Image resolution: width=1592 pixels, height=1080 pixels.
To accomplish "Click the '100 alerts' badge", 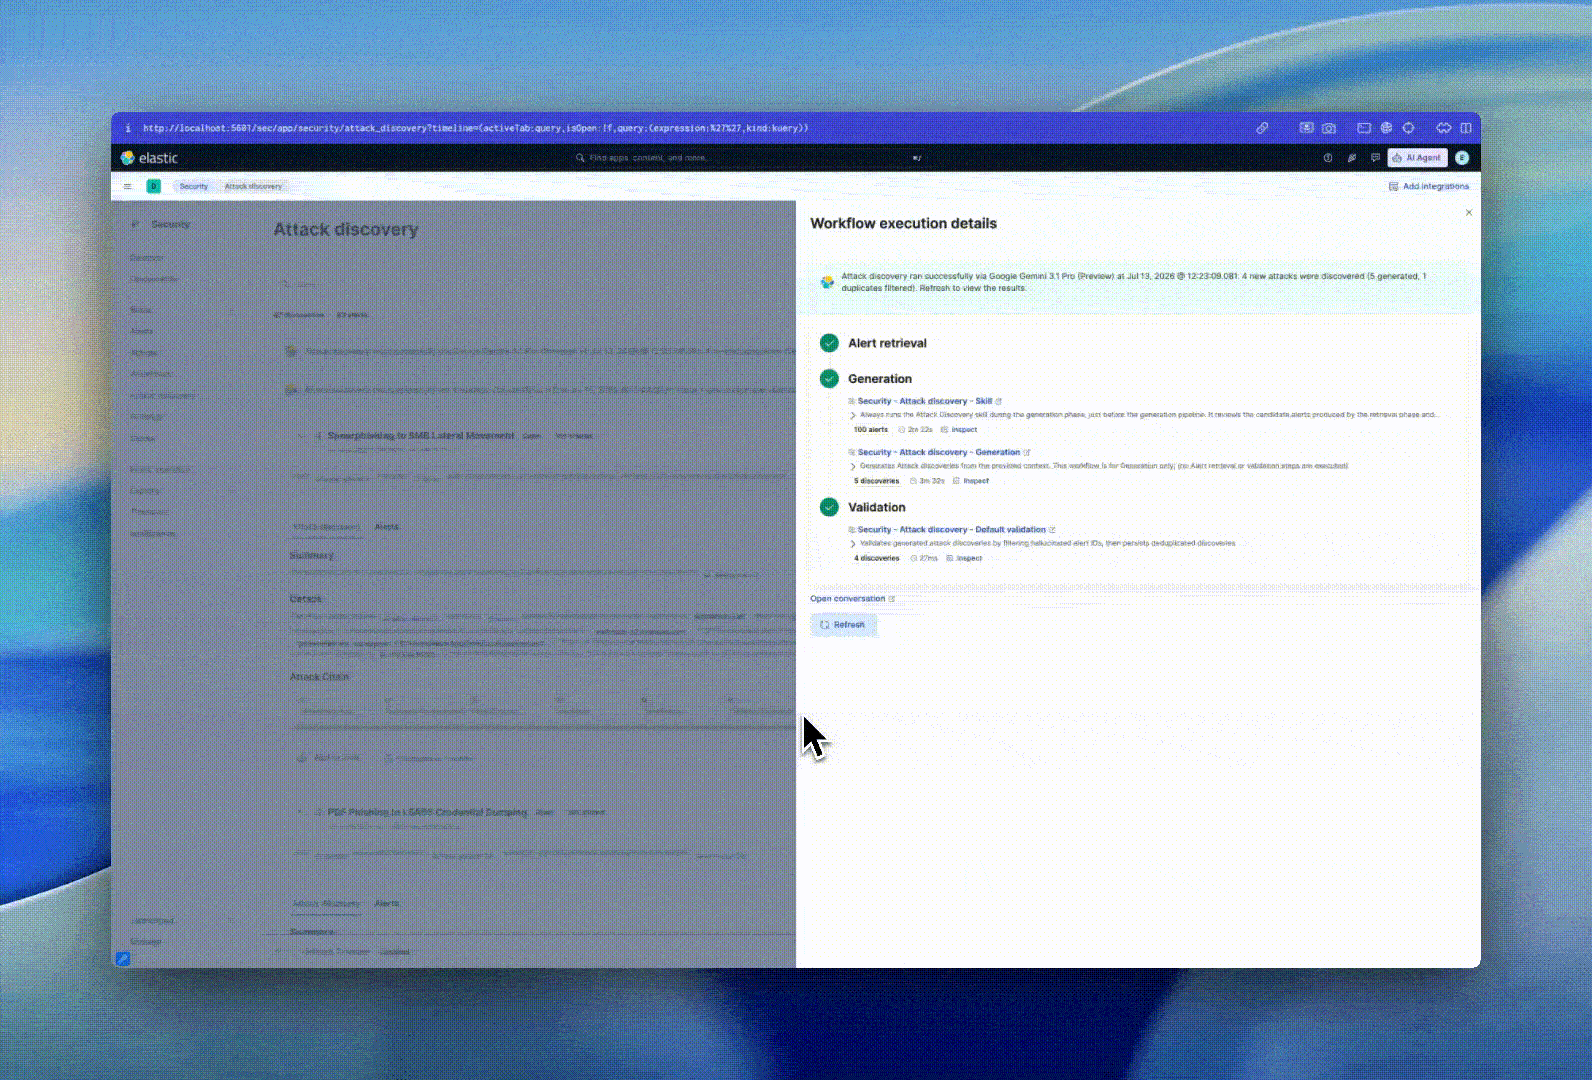I will 870,430.
